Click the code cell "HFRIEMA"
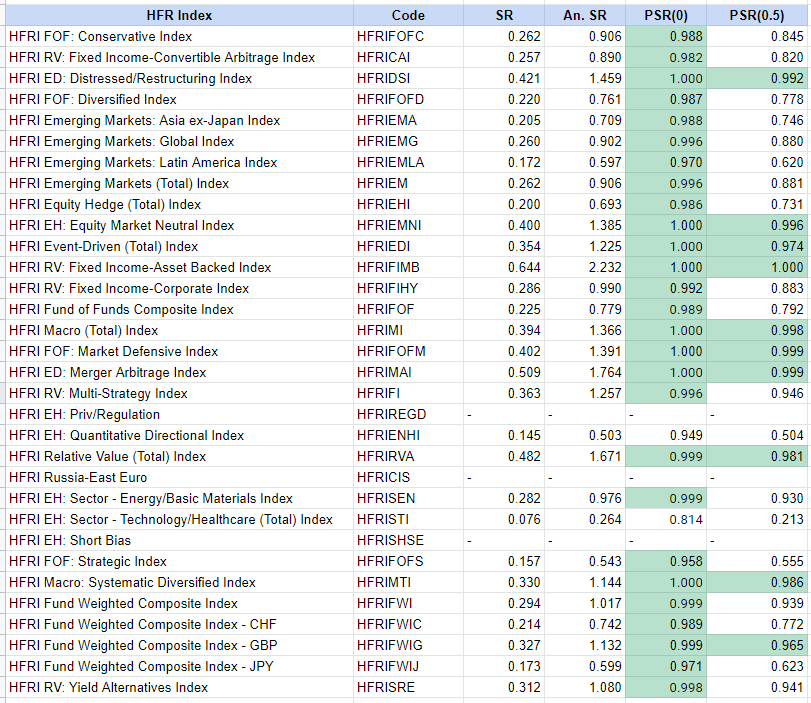The image size is (811, 703). coord(408,121)
